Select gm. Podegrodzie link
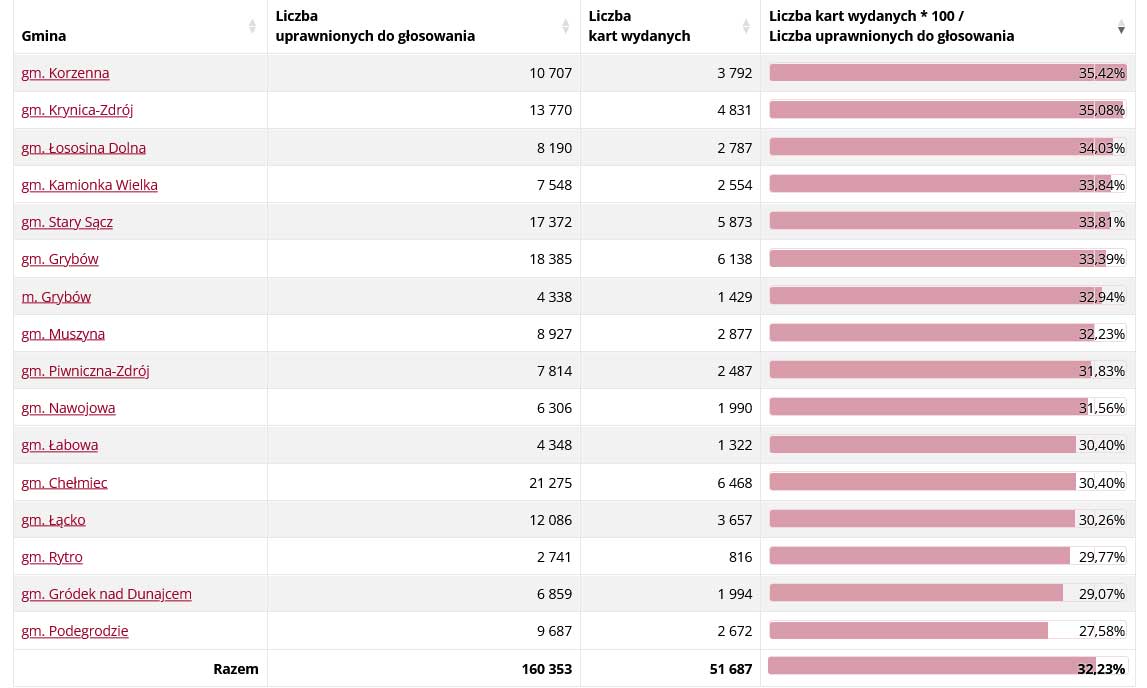This screenshot has height=688, width=1147. (x=75, y=631)
